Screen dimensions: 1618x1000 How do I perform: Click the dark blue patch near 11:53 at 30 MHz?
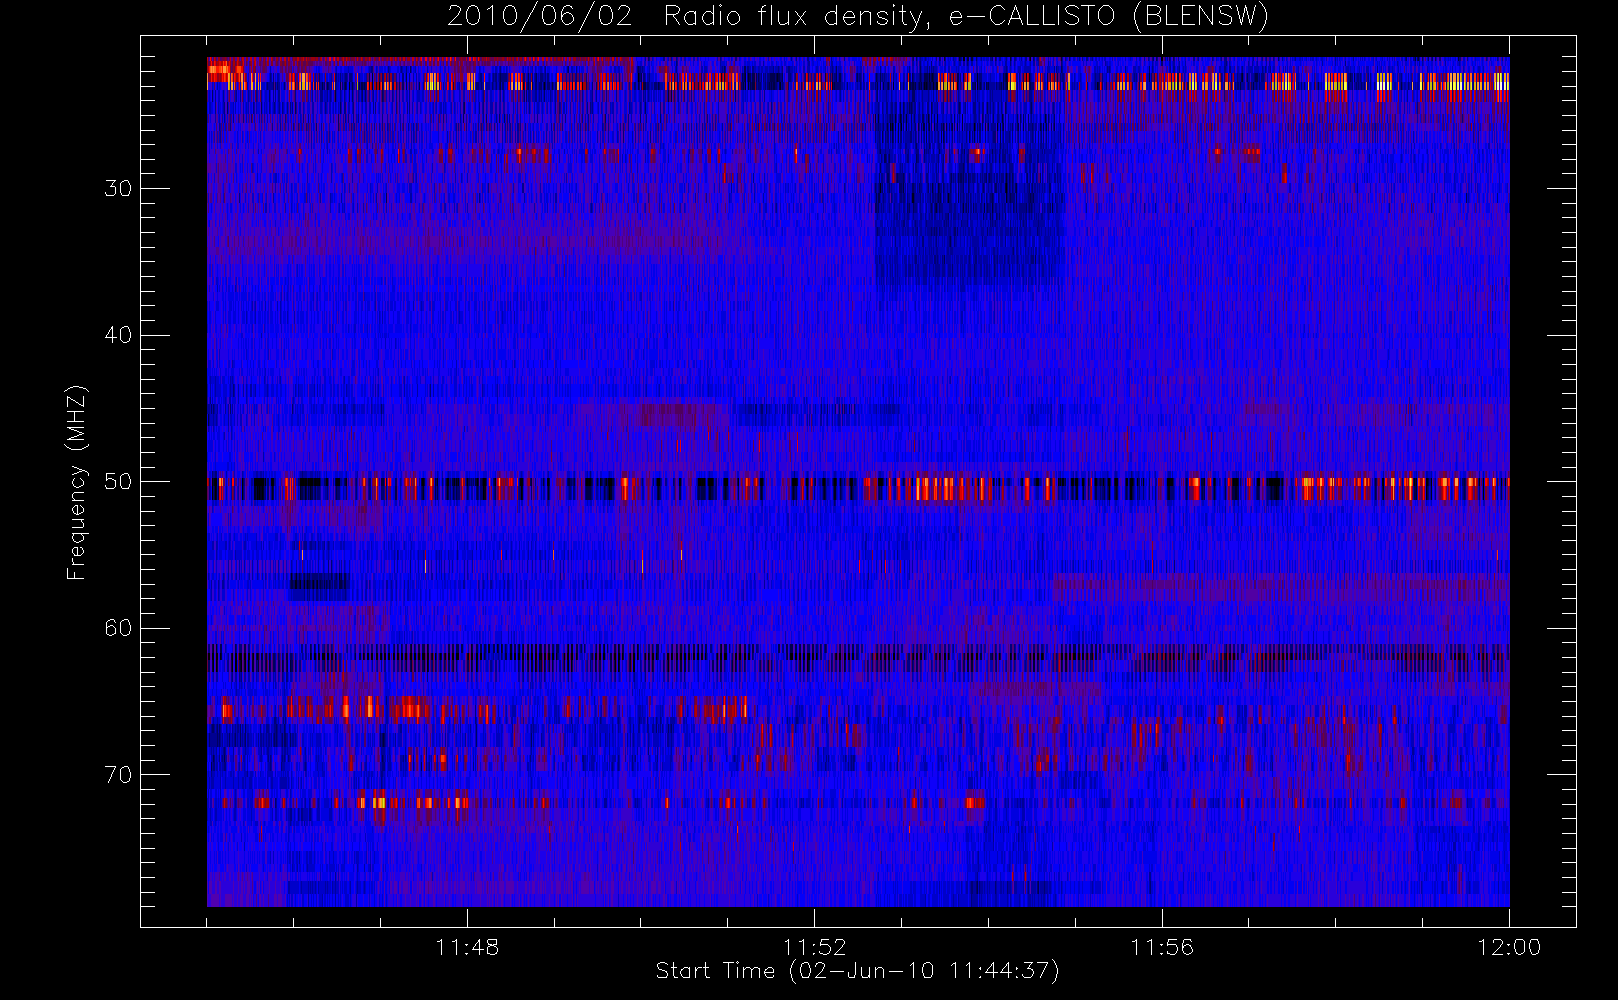968,190
